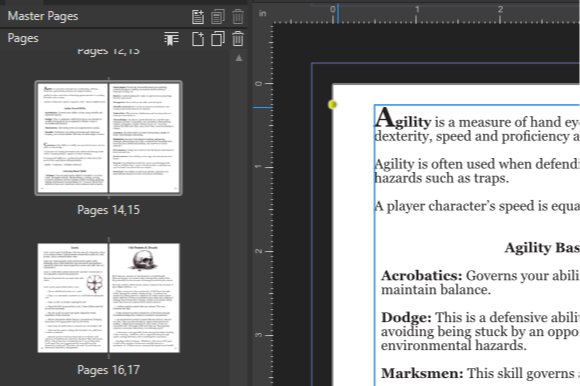Click the 'Acrobatics:' skill heading

(x=422, y=275)
